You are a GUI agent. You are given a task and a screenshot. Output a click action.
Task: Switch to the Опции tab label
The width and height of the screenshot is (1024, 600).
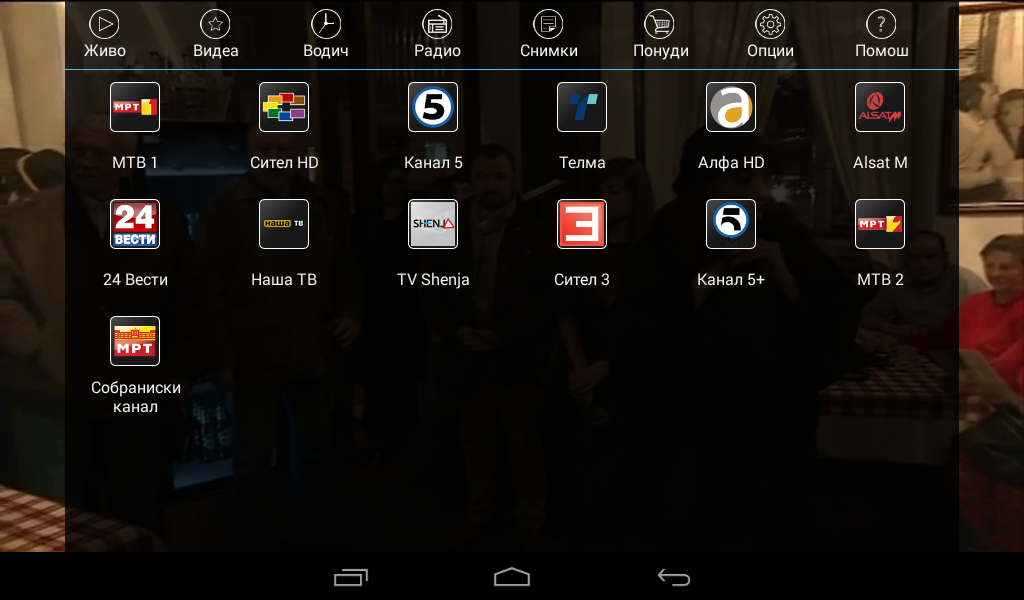771,51
